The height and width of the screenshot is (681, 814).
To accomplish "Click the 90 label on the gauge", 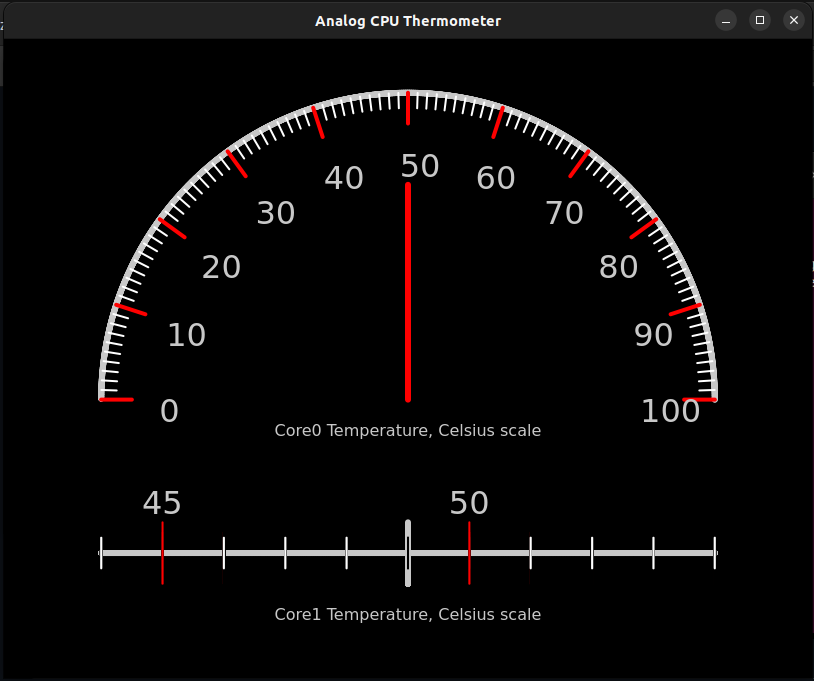I will click(652, 335).
